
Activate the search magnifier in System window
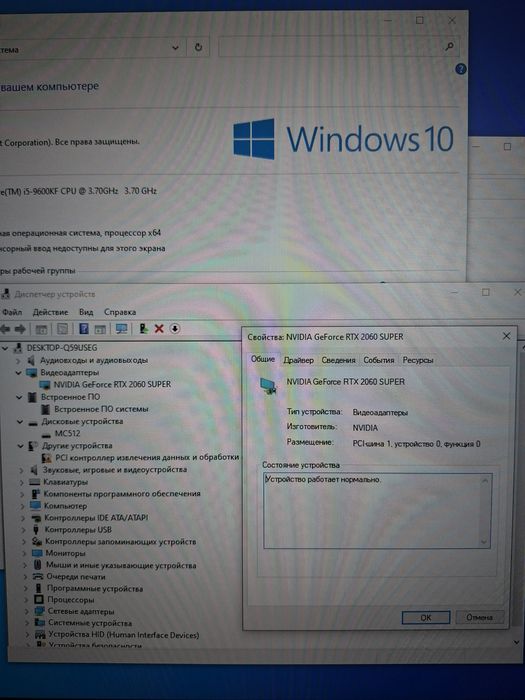pyautogui.click(x=450, y=46)
